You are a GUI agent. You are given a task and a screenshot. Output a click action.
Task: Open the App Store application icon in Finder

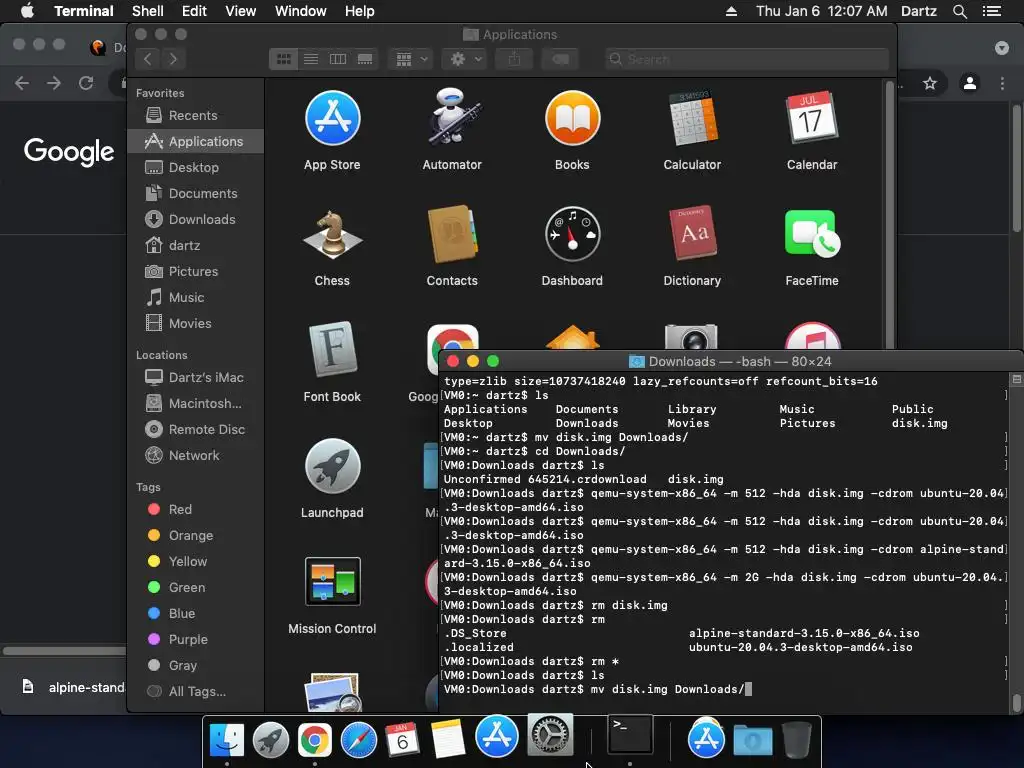(x=332, y=119)
